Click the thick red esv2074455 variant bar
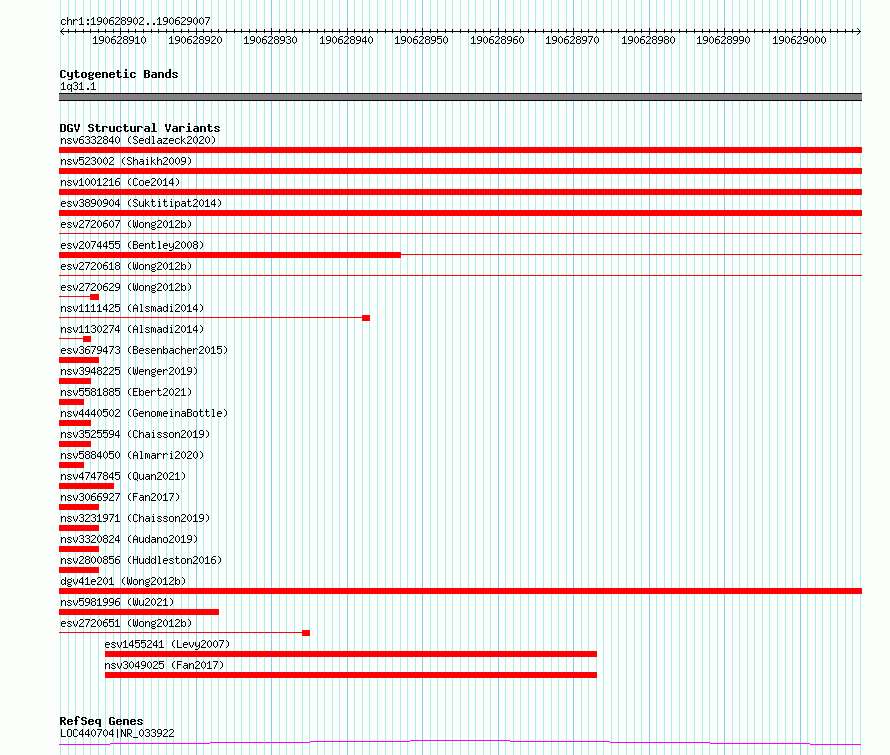Screen dimensions: 890x755 pos(230,255)
